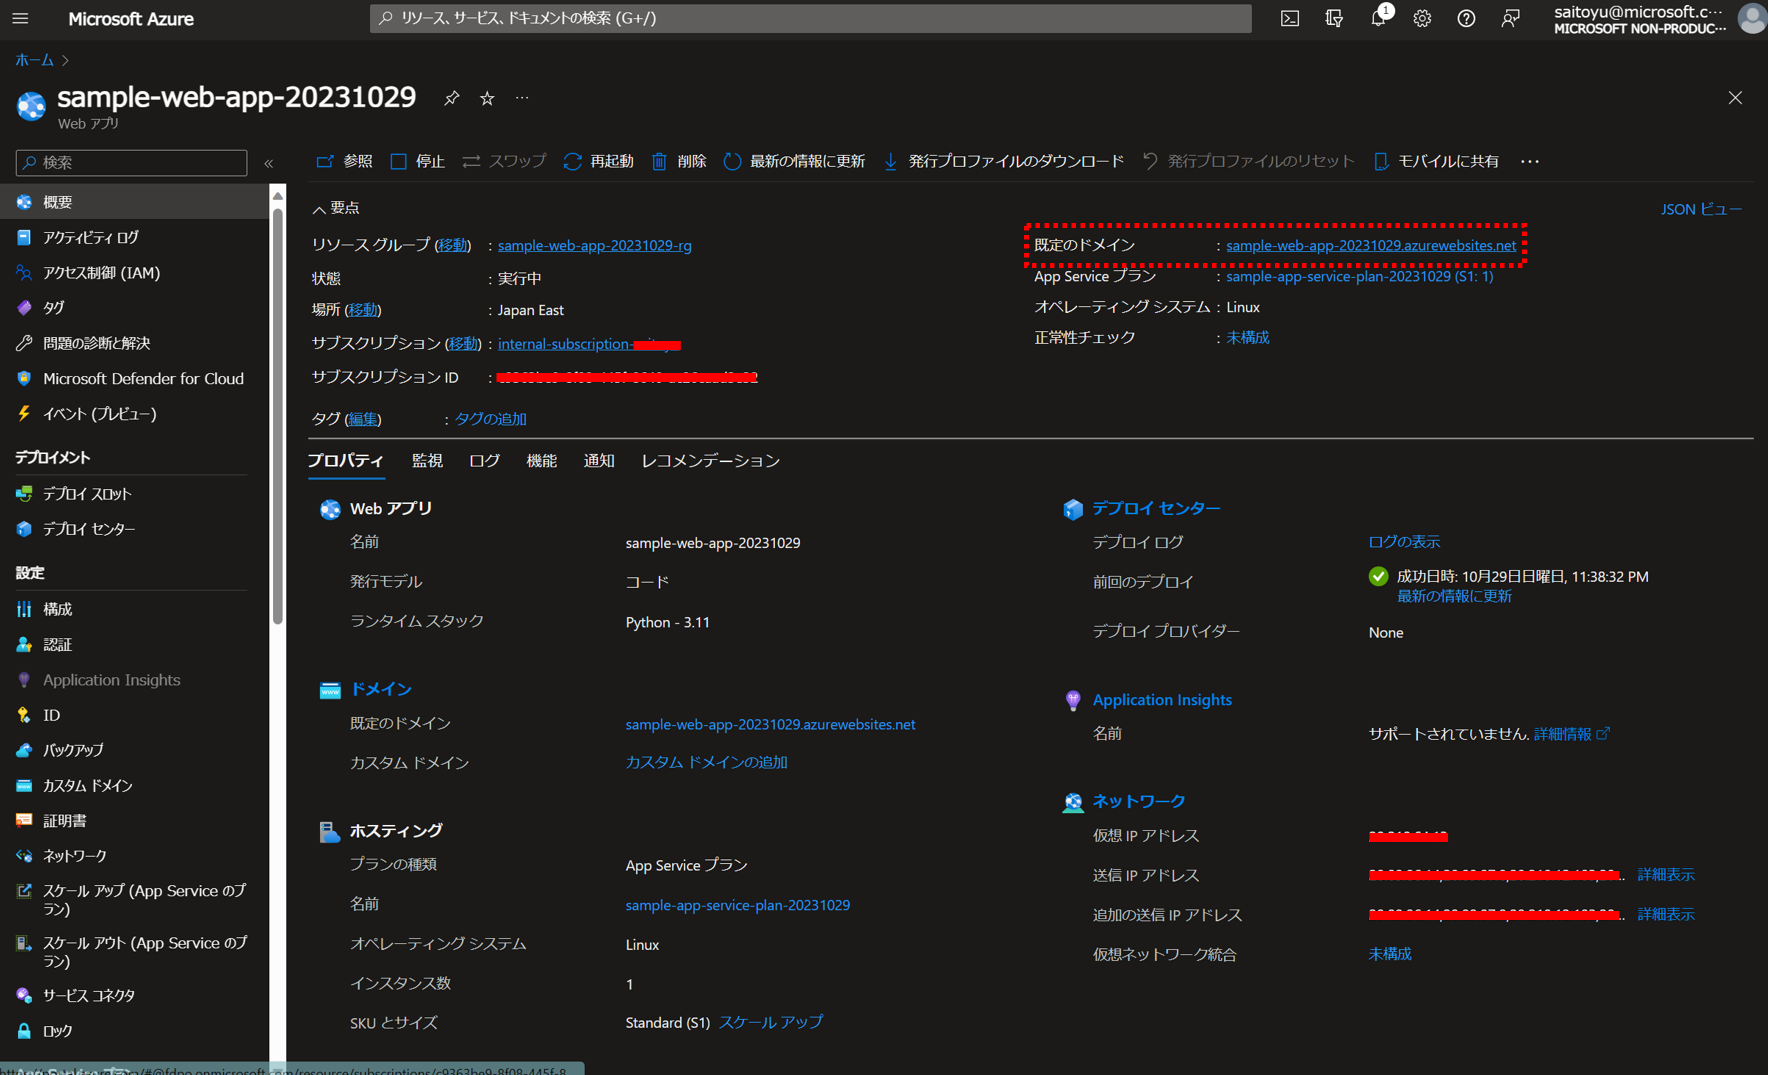Screen dimensions: 1768x1075
Task: Open resource group sample-web-app-20231029-rg link
Action: click(595, 245)
